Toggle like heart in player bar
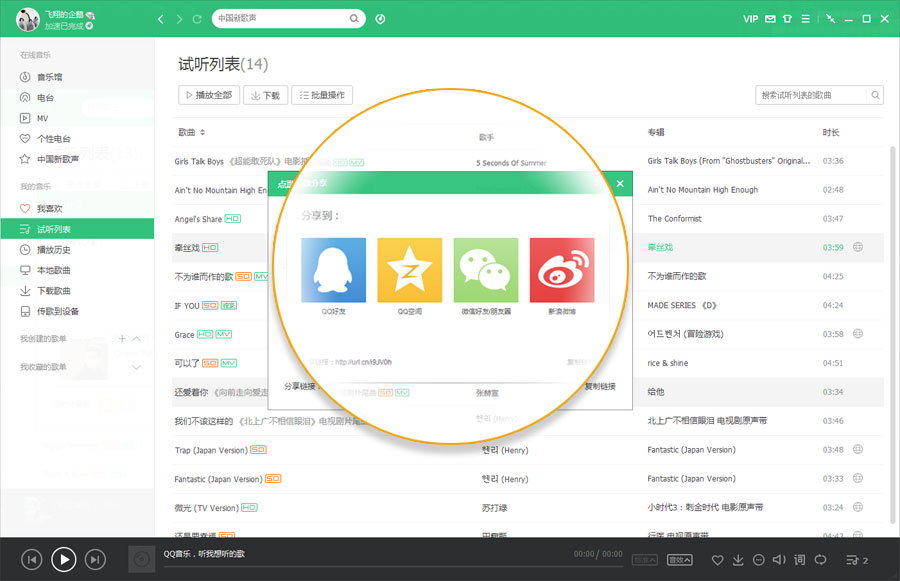900x581 pixels. pos(717,560)
